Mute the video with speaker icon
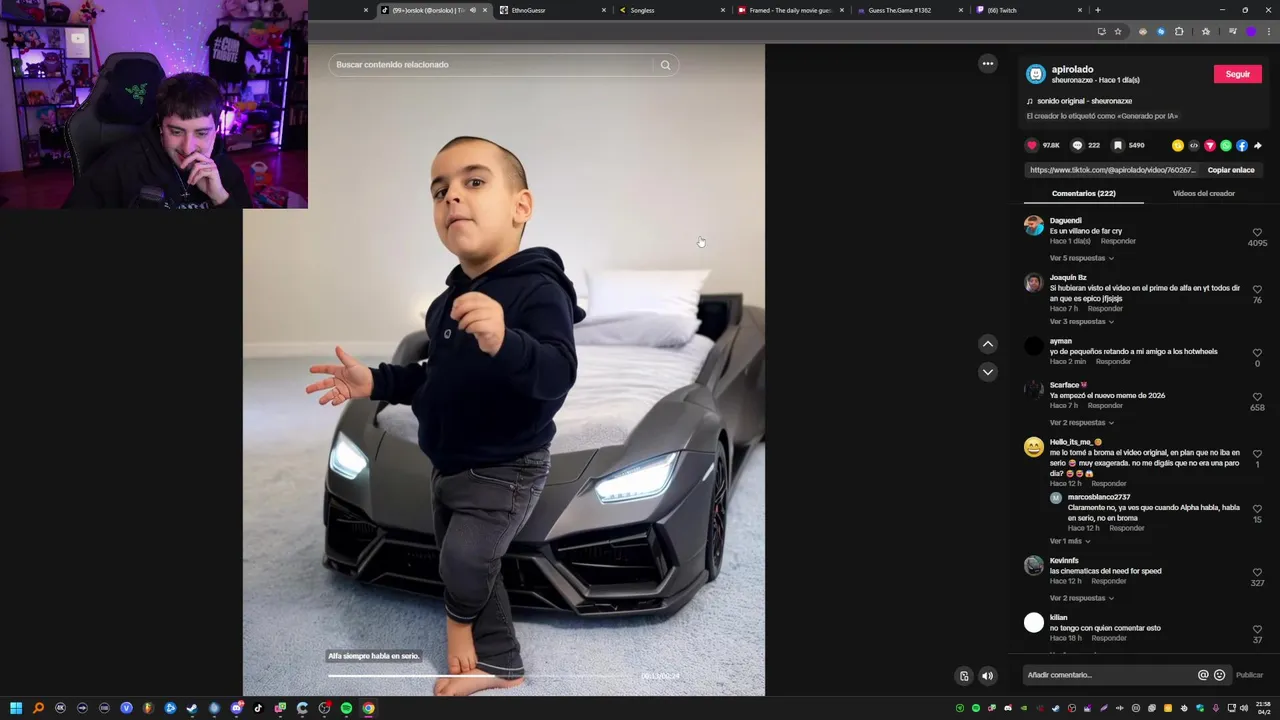Screen dimensions: 1280x720 [x=987, y=676]
